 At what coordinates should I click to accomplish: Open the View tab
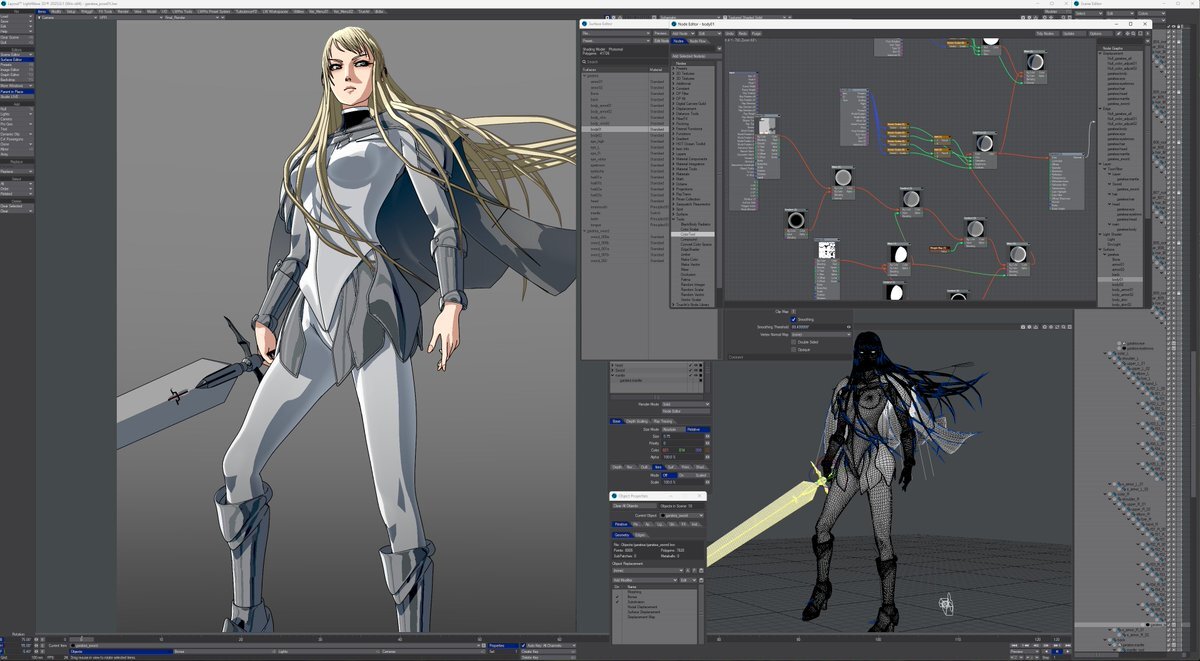(x=138, y=12)
